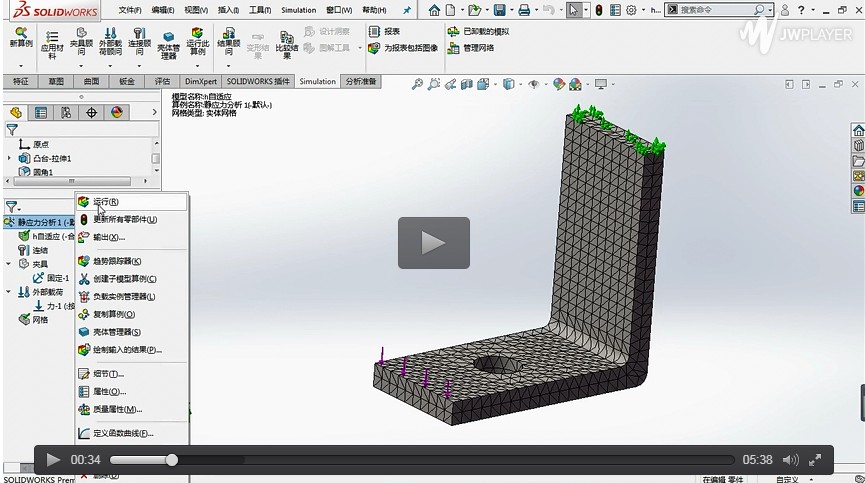Viewport: 865px width, 483px height.
Task: Click the New Study (新算例) icon
Action: click(21, 34)
